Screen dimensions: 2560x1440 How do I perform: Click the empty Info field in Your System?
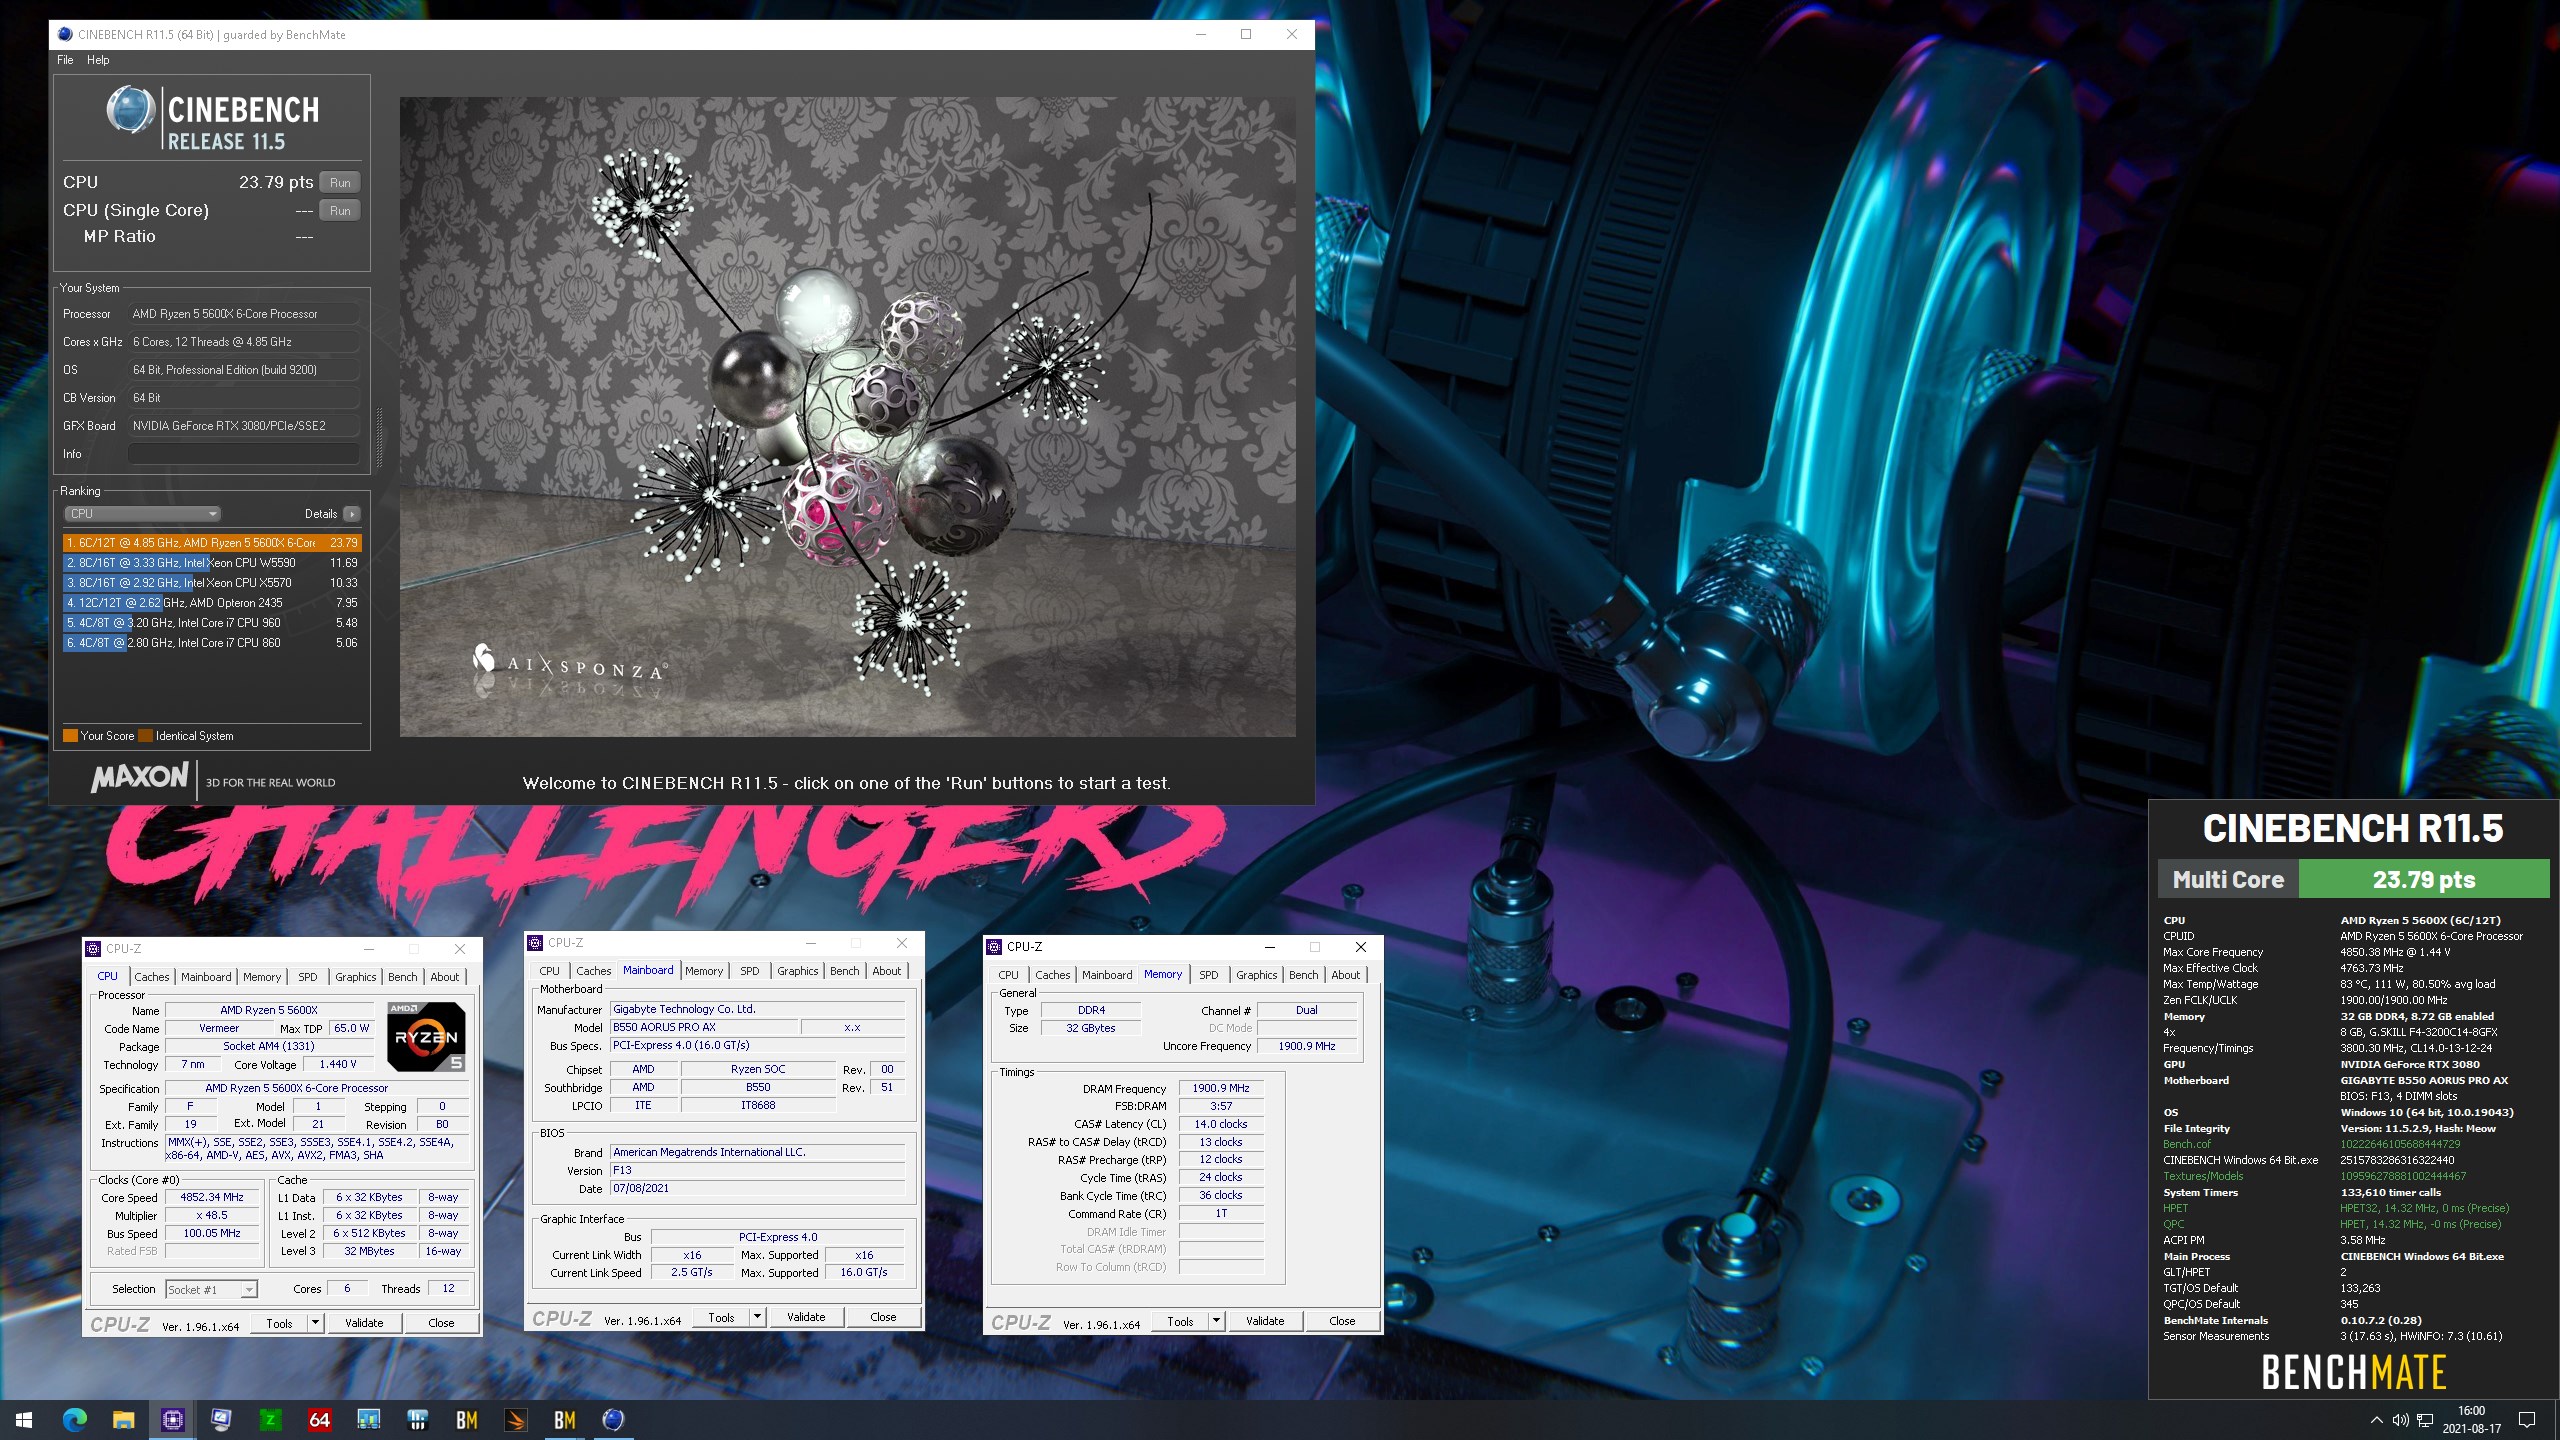click(x=244, y=454)
